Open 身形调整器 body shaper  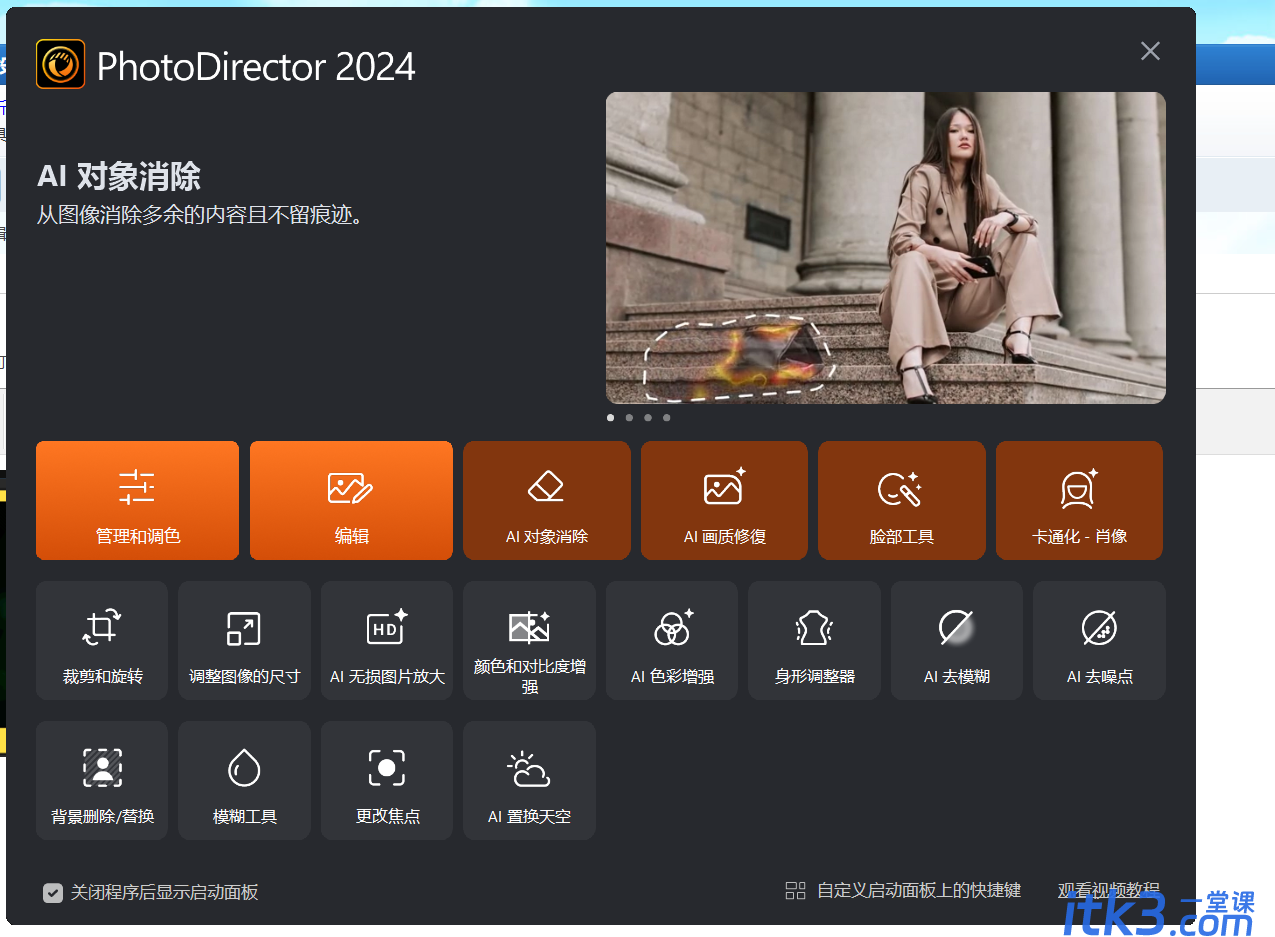point(814,640)
